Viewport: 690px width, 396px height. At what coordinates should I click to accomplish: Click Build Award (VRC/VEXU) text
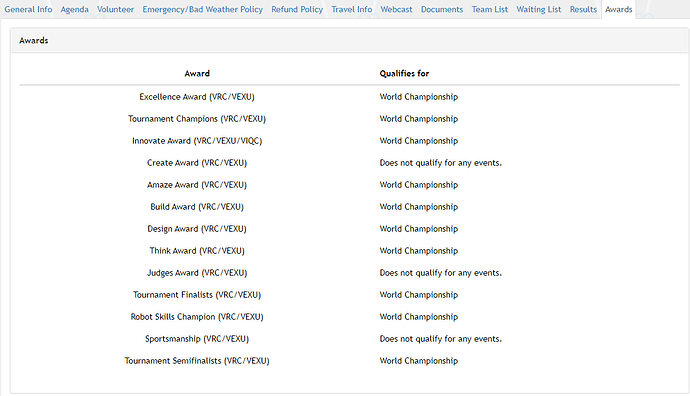point(197,207)
